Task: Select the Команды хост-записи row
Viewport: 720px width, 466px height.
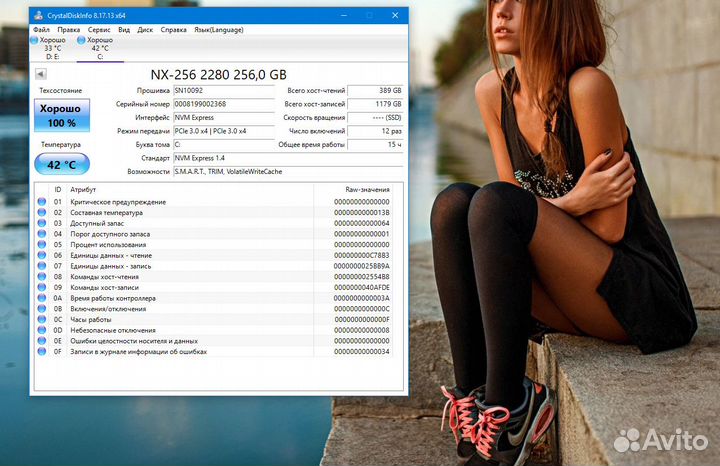Action: (x=214, y=287)
